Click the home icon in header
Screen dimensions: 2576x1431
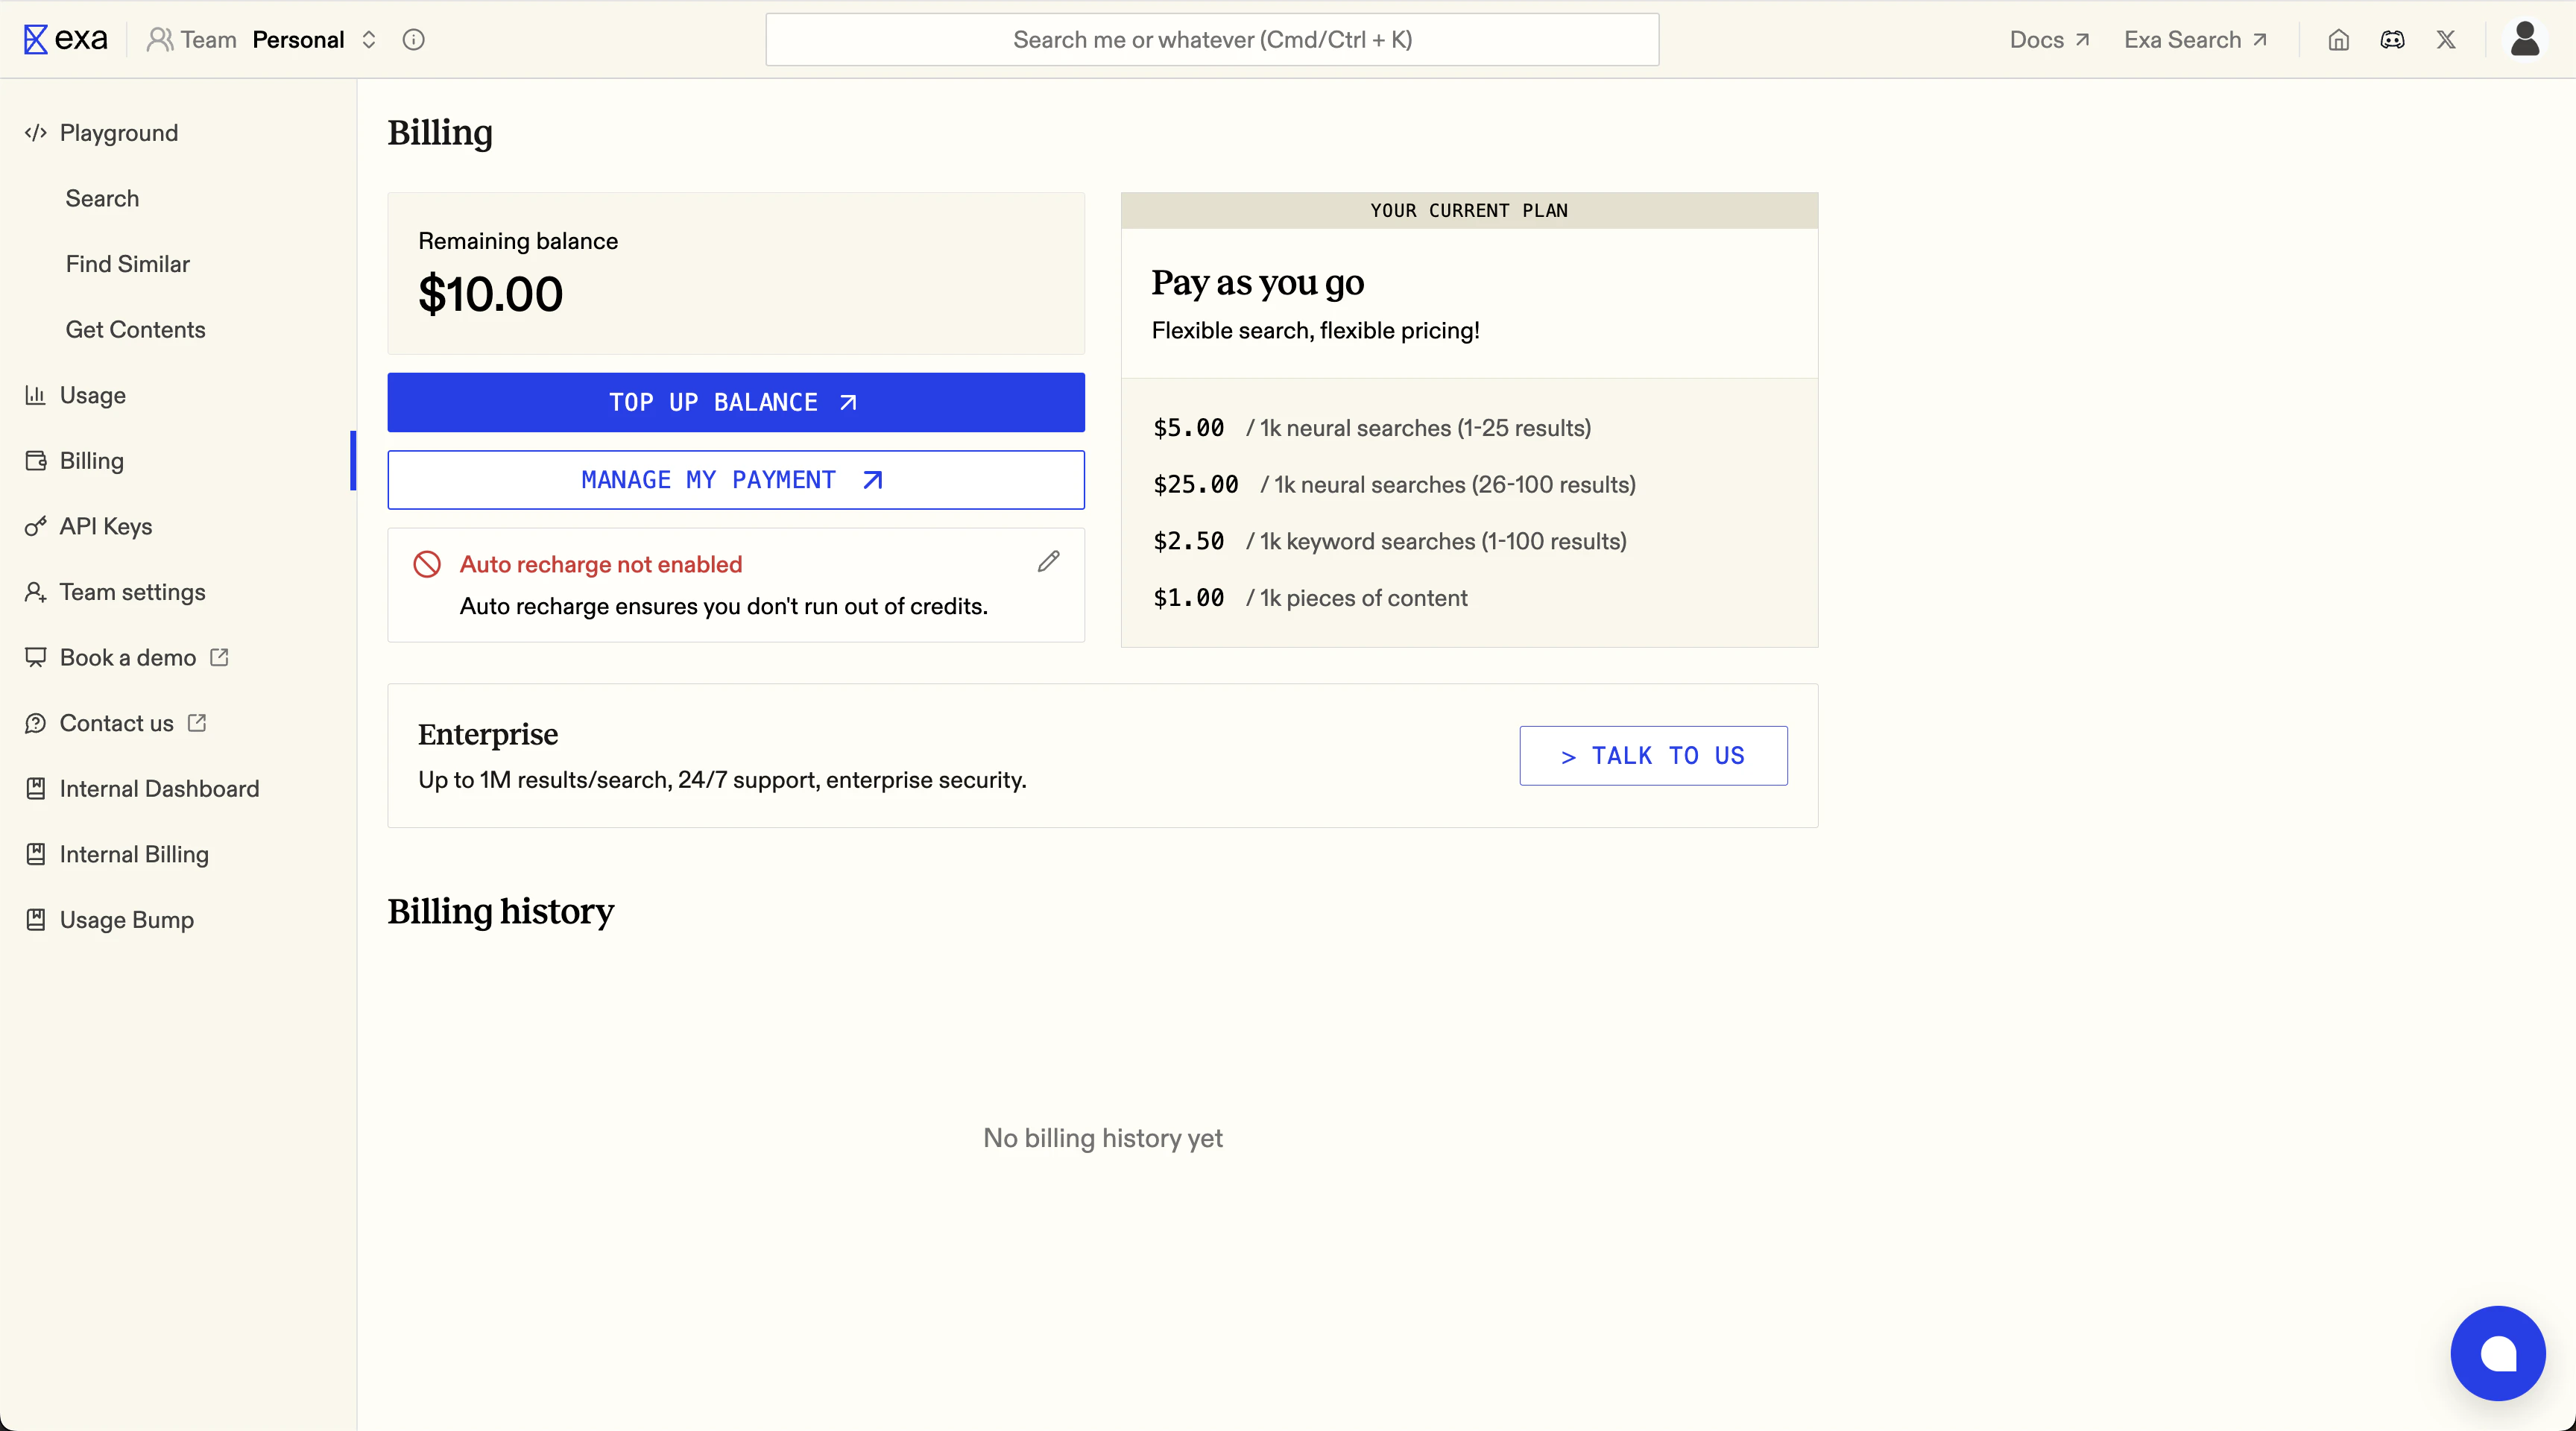coord(2338,40)
